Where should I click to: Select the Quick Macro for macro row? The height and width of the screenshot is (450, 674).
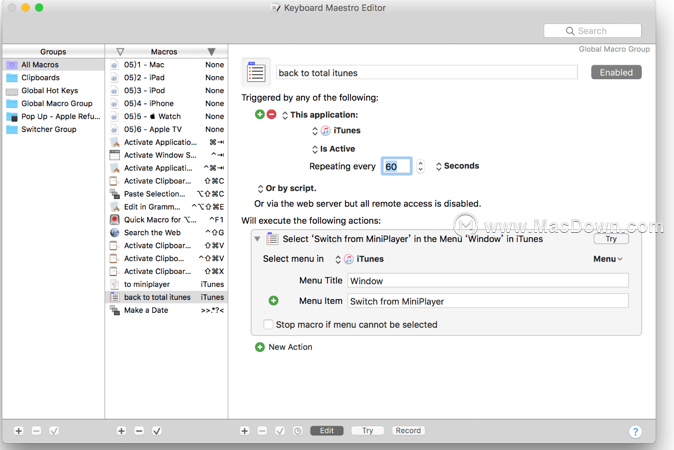point(166,220)
